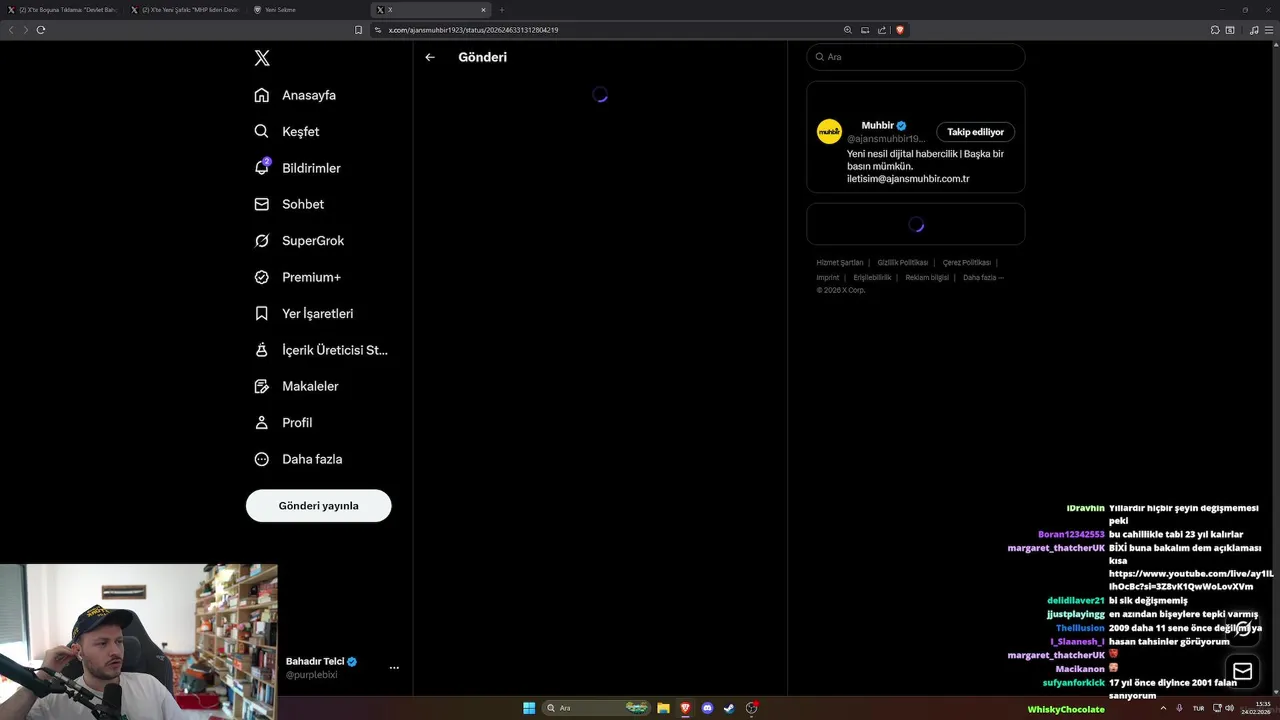Screen dimensions: 1280x720
Task: Switch to Devlet Bahçeli browser tab
Action: 62,10
